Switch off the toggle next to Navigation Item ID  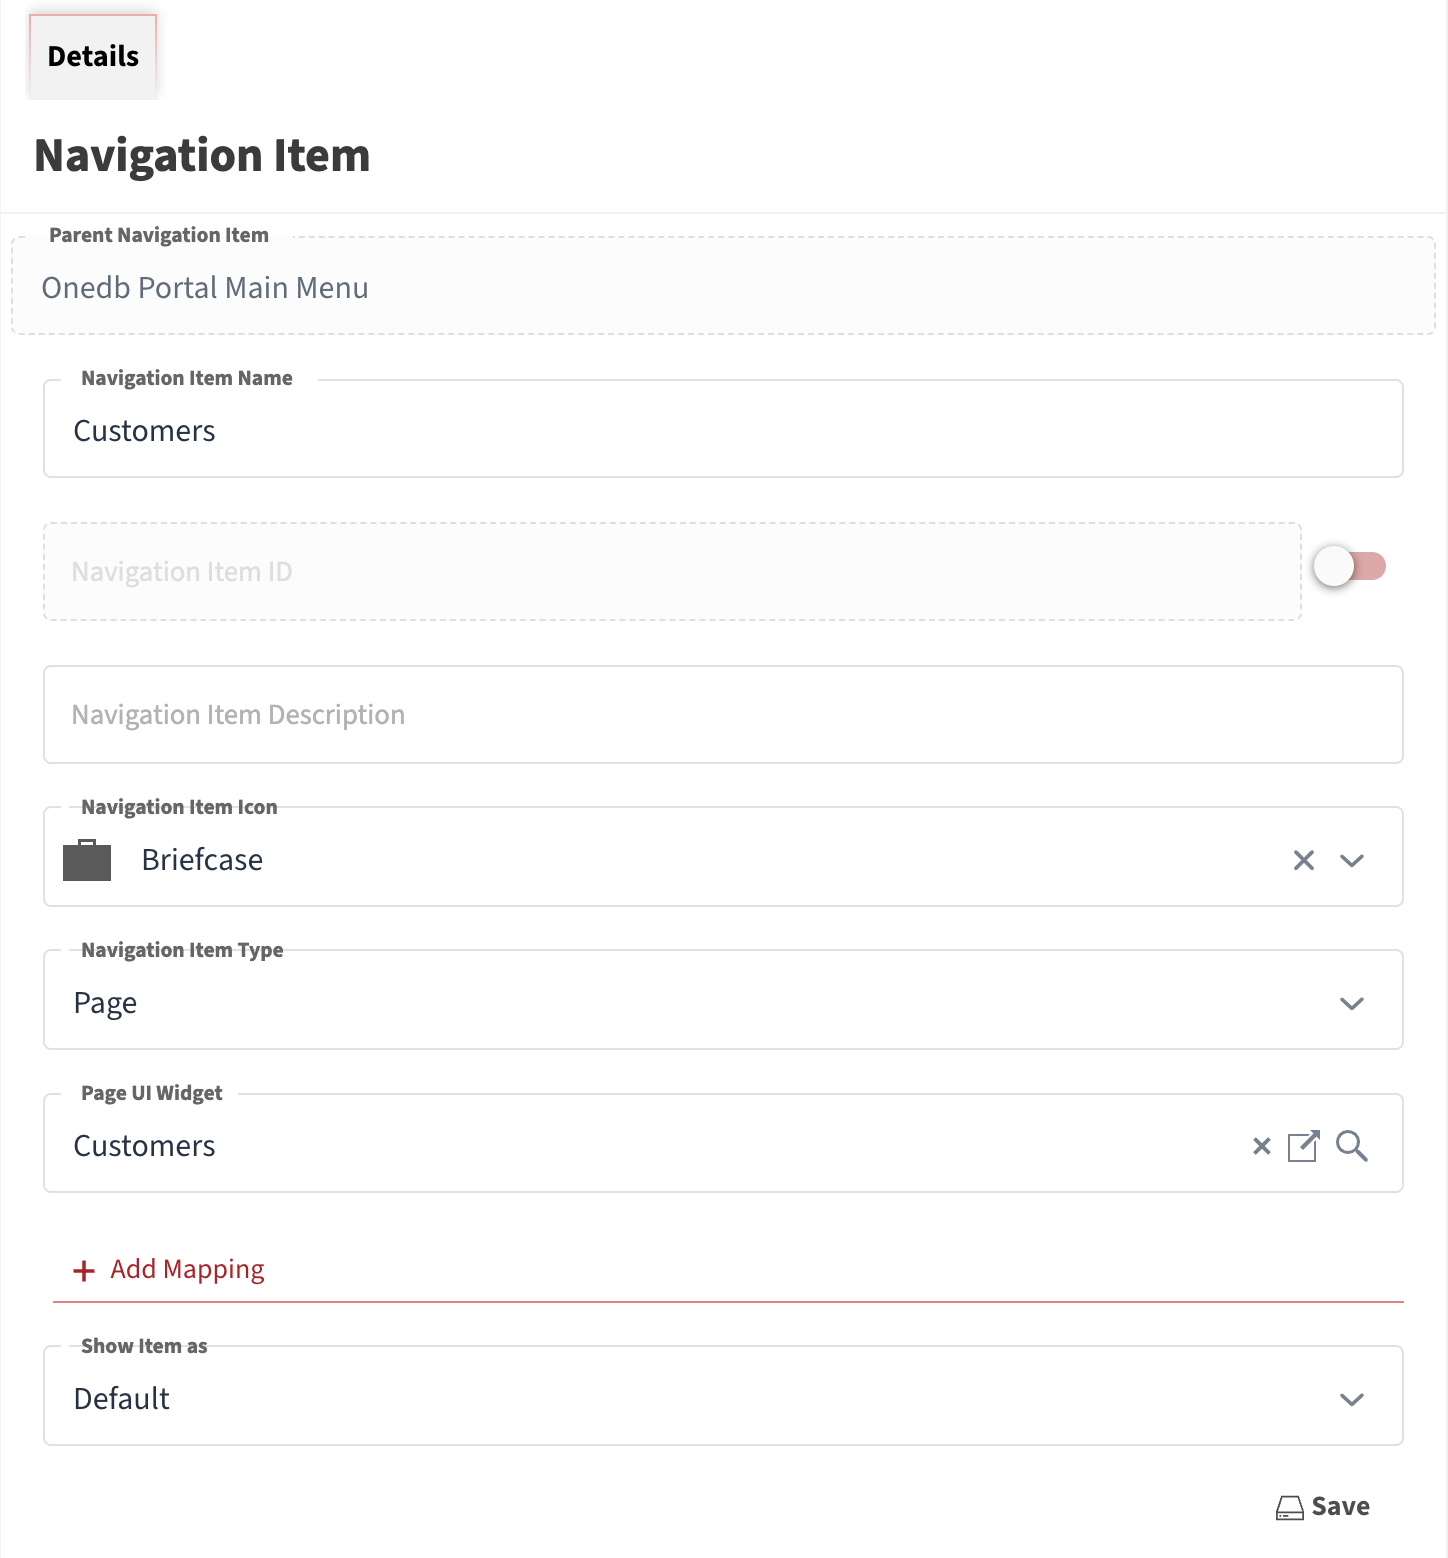pyautogui.click(x=1350, y=566)
